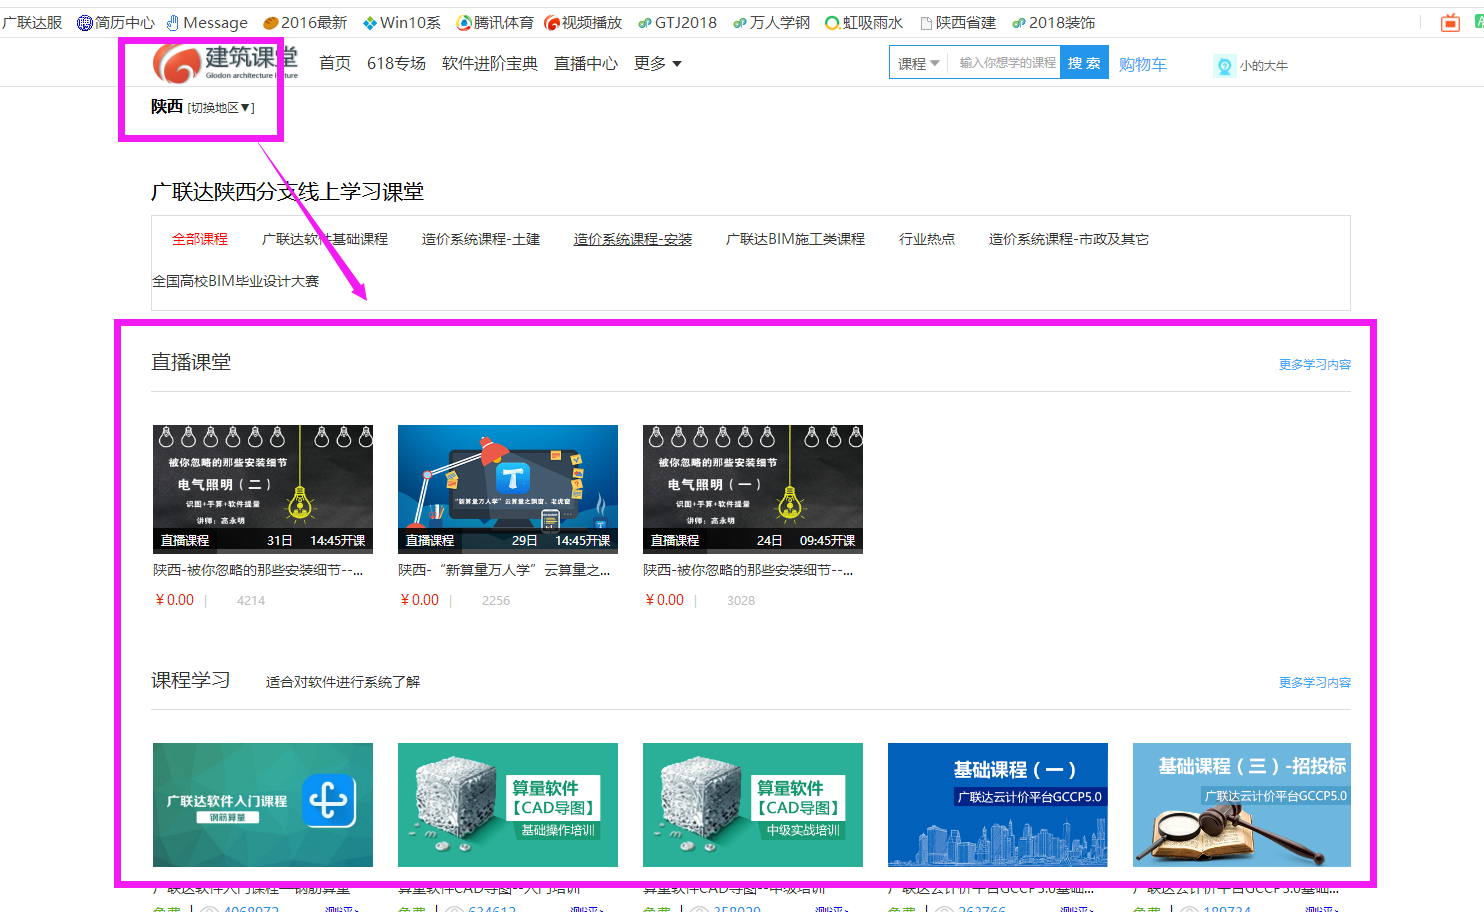Open the 广联达服 bookmark
This screenshot has width=1484, height=912.
pyautogui.click(x=32, y=22)
